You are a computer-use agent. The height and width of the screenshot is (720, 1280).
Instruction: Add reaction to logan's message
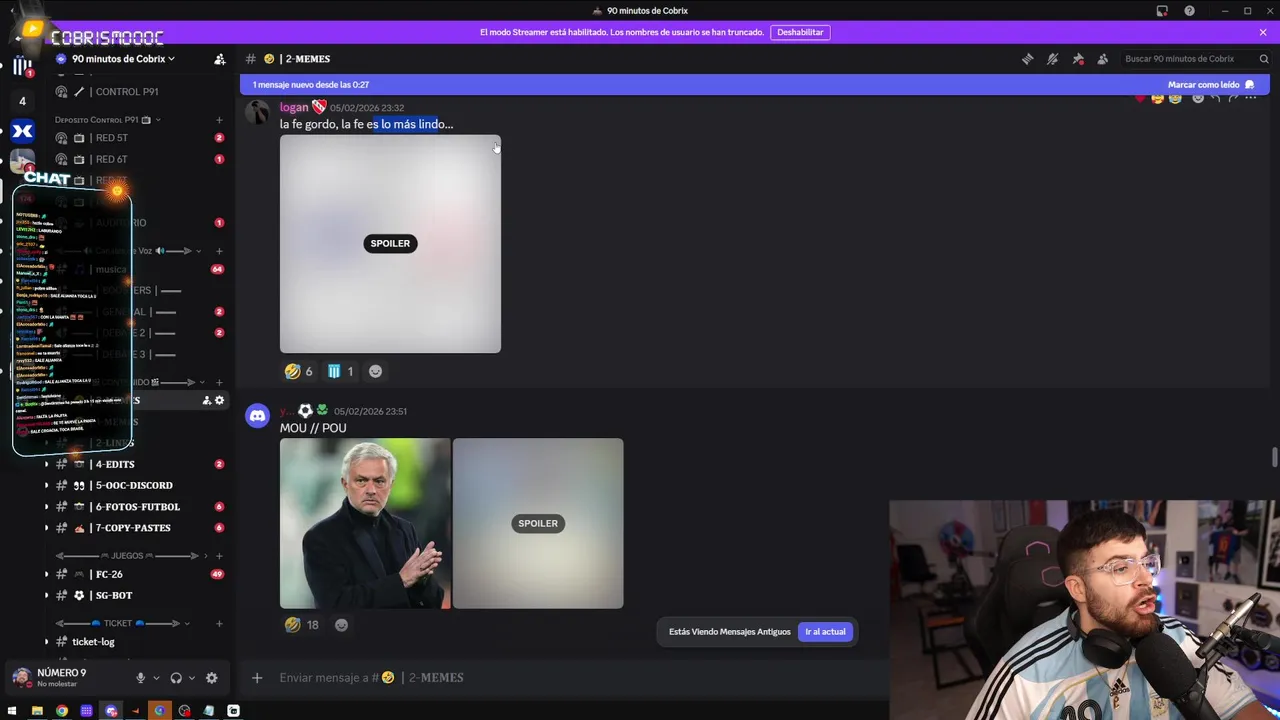375,371
